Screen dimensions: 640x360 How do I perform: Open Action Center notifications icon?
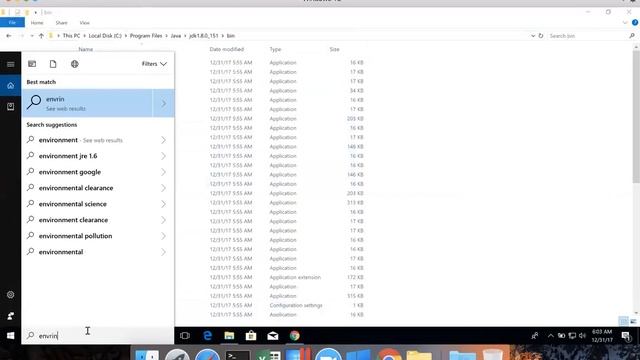(x=626, y=336)
